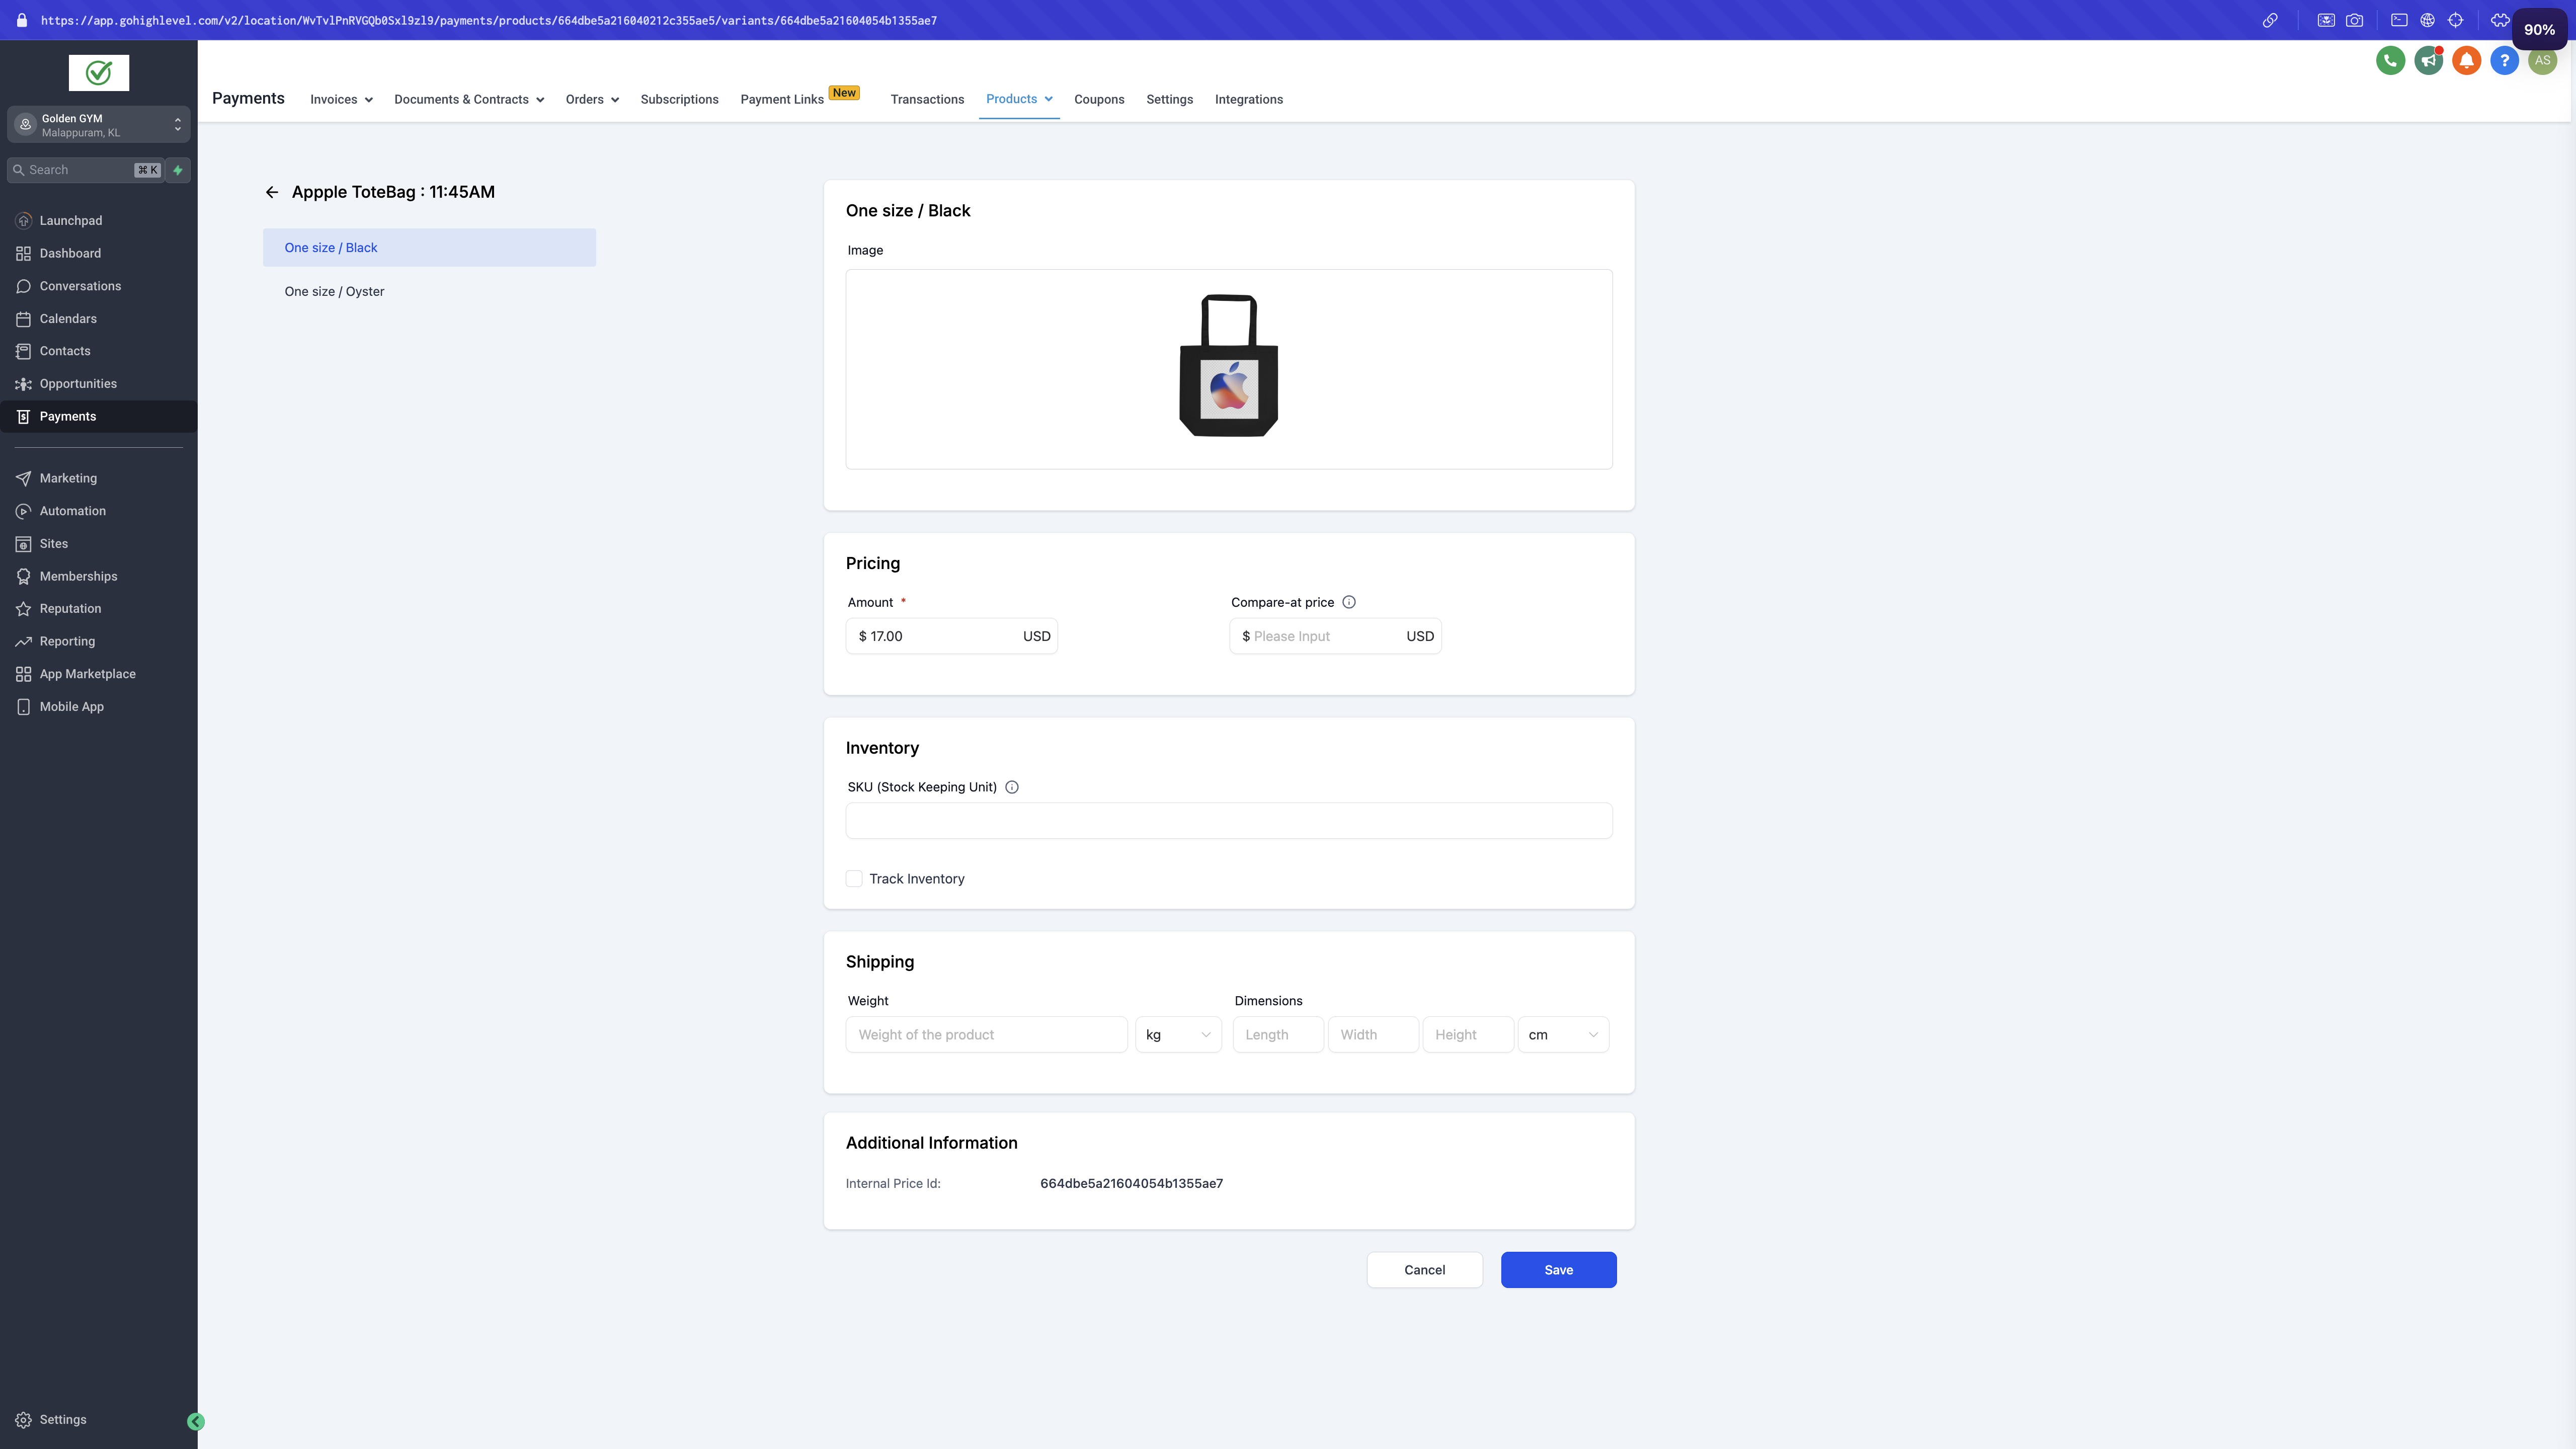The width and height of the screenshot is (2576, 1449).
Task: Click the blue help question mark icon
Action: click(x=2504, y=61)
